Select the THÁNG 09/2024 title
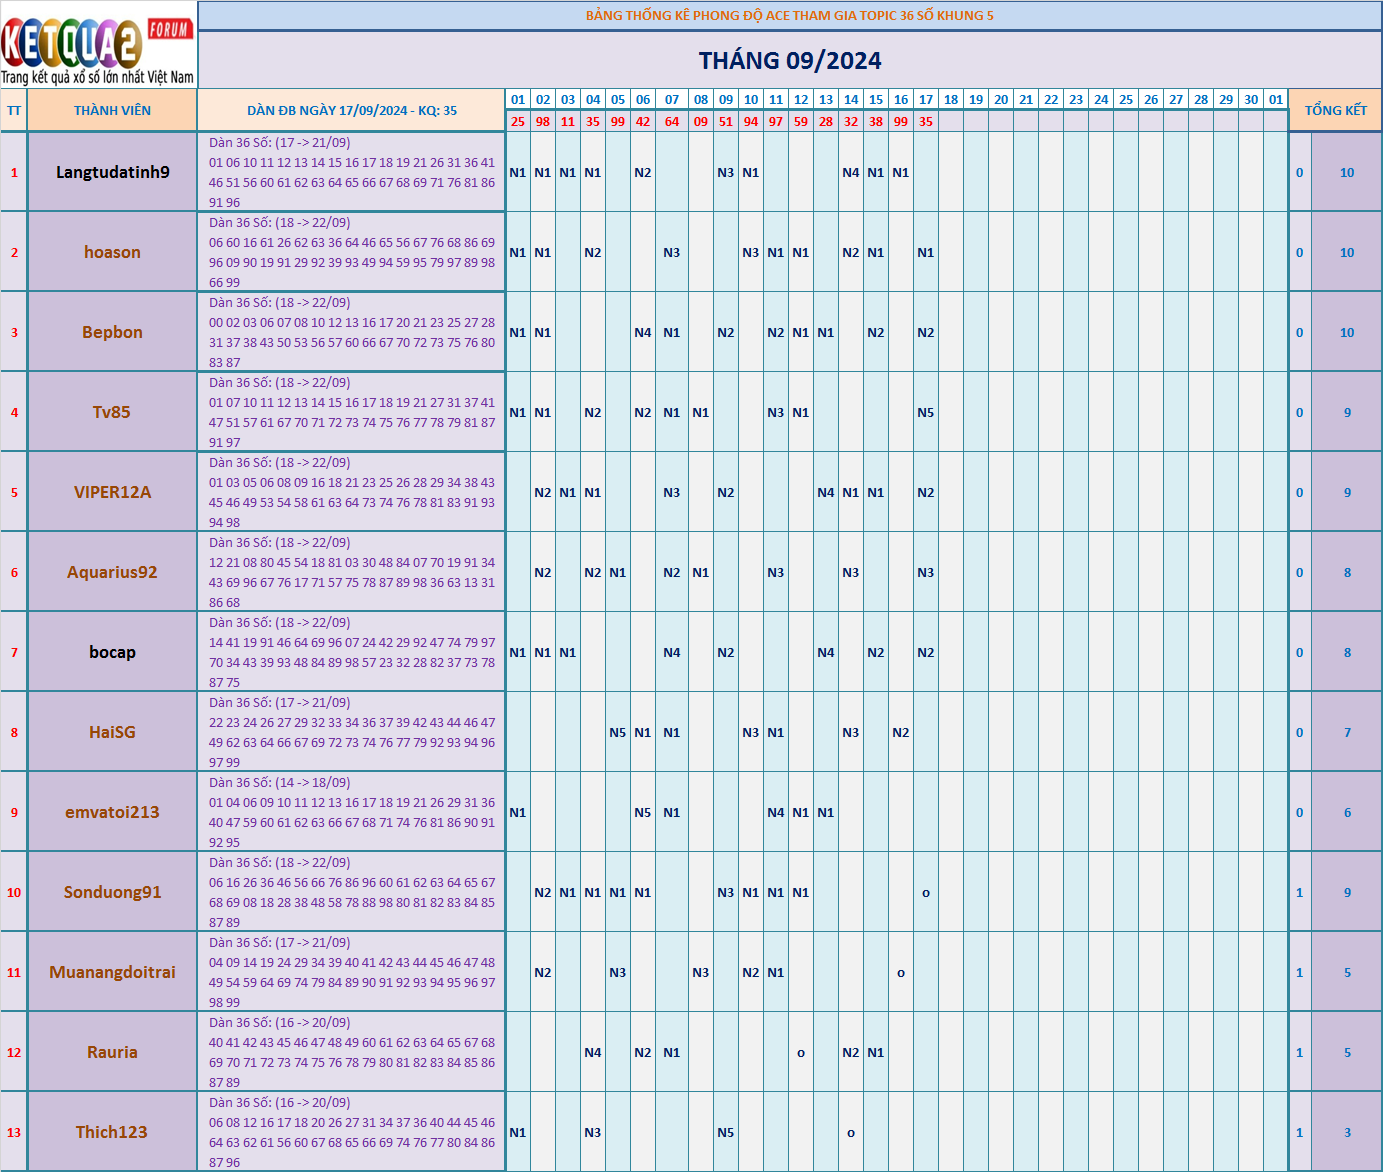 pyautogui.click(x=789, y=61)
